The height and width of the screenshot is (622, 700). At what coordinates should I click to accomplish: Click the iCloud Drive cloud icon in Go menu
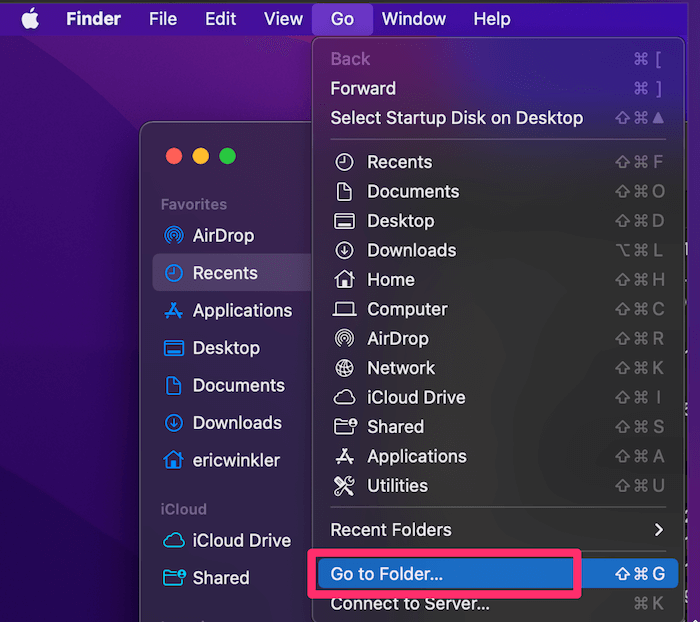pyautogui.click(x=344, y=397)
